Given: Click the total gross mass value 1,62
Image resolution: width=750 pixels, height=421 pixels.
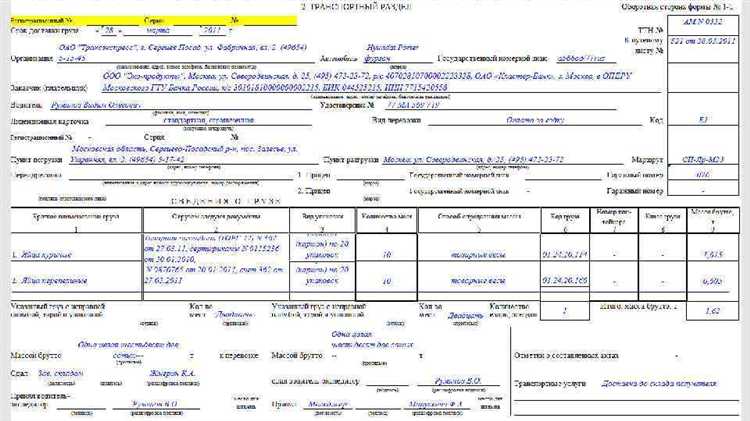Looking at the screenshot, I should pyautogui.click(x=712, y=312).
